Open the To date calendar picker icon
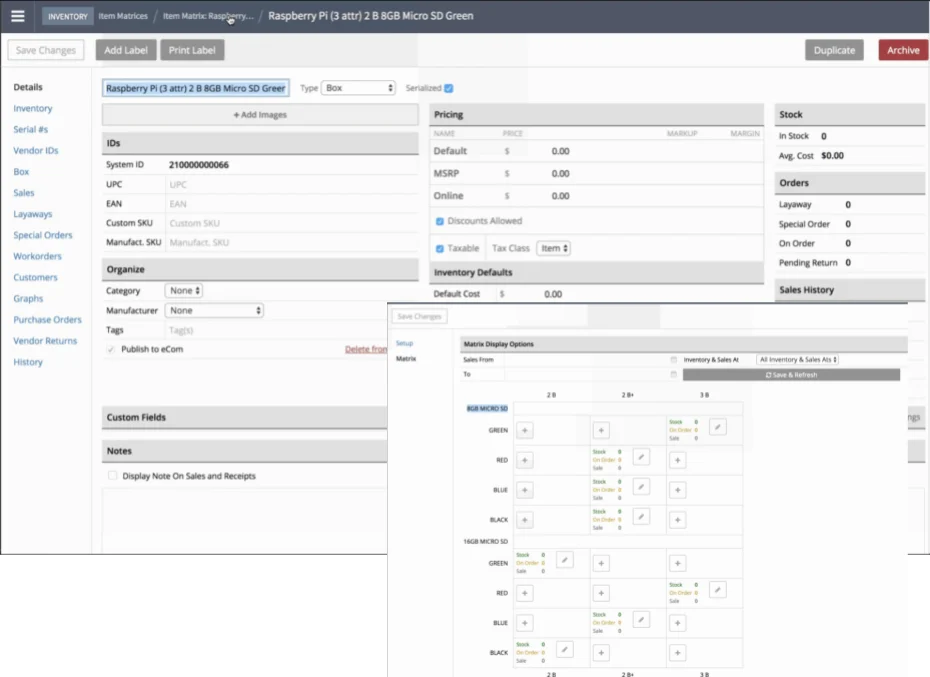The width and height of the screenshot is (930, 677). click(x=673, y=374)
